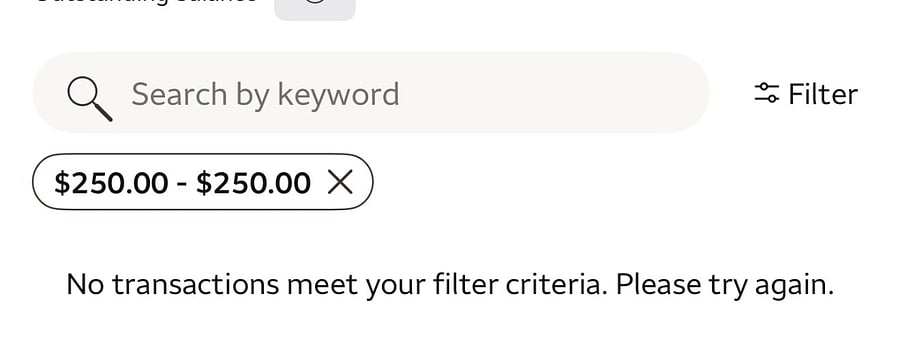
Task: Place cursor in the keyword search bar
Action: tap(371, 92)
